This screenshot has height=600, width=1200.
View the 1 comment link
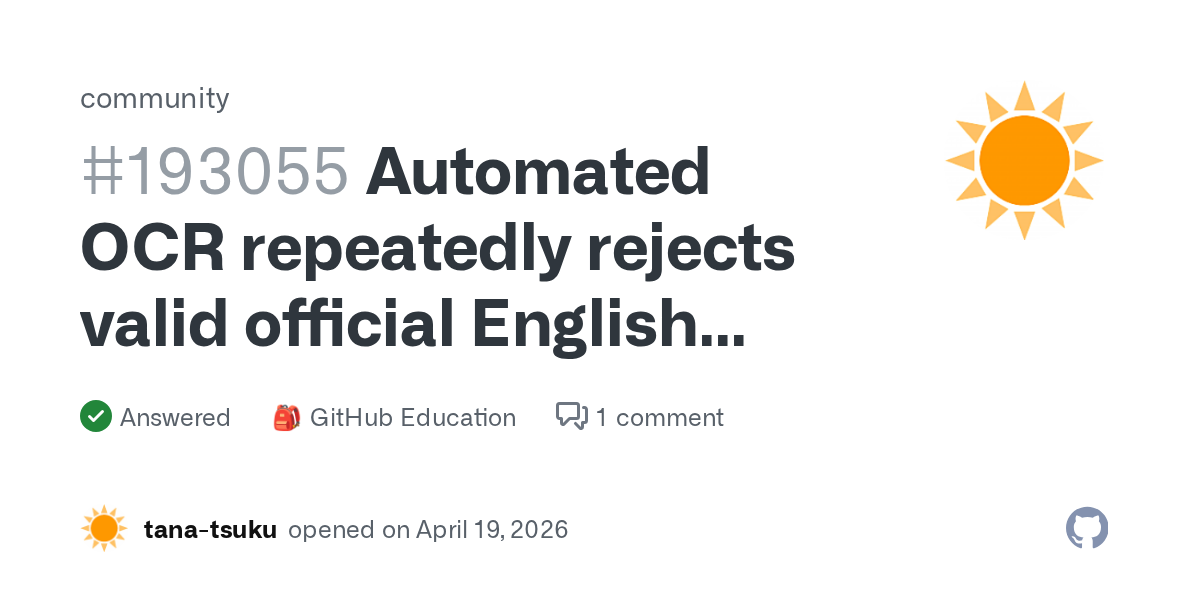[x=659, y=417]
